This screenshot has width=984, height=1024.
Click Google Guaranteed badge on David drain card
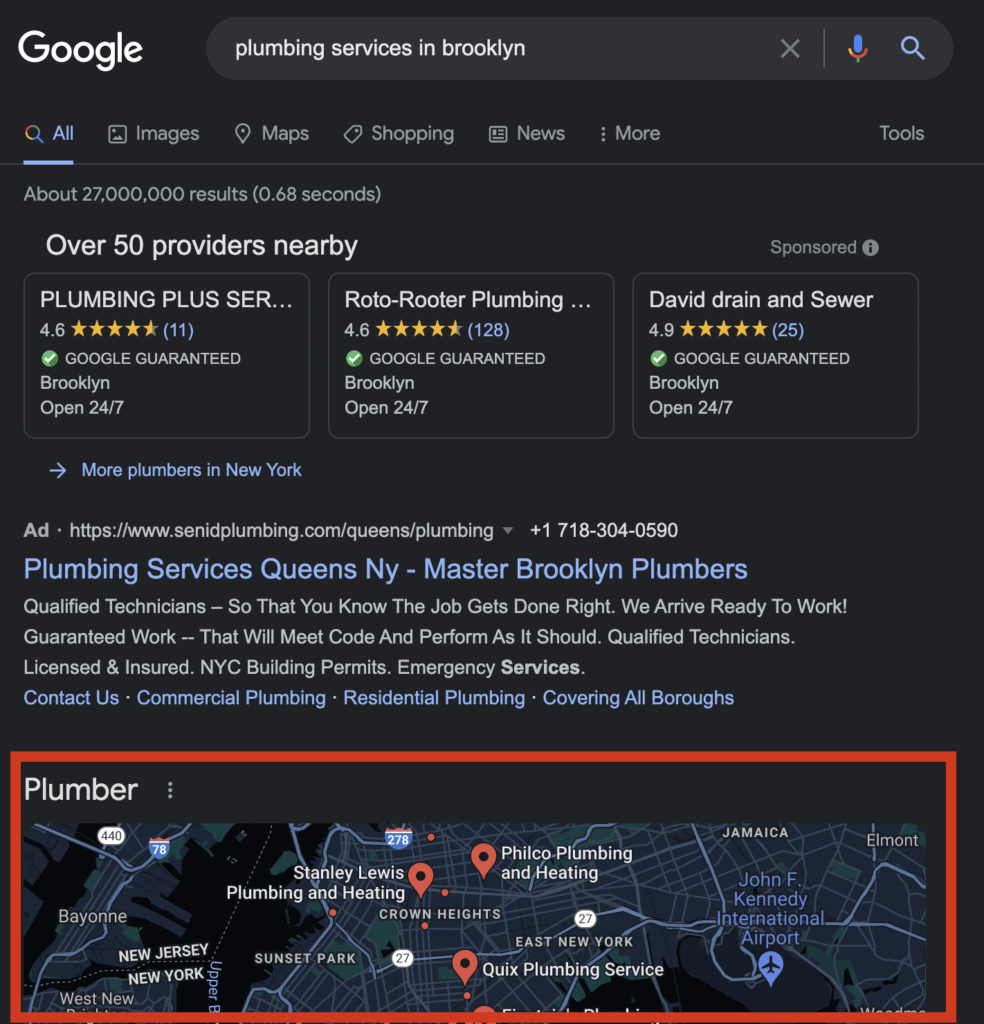pyautogui.click(x=750, y=359)
